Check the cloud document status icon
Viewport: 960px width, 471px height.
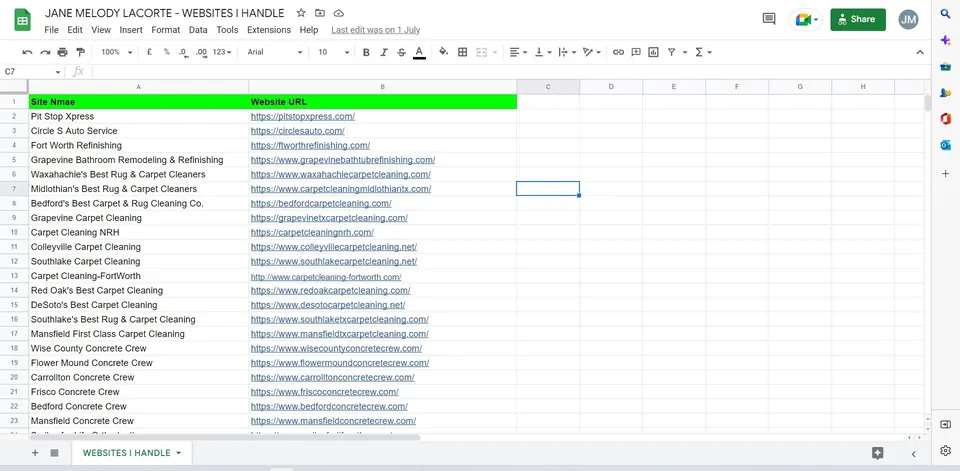tap(339, 13)
